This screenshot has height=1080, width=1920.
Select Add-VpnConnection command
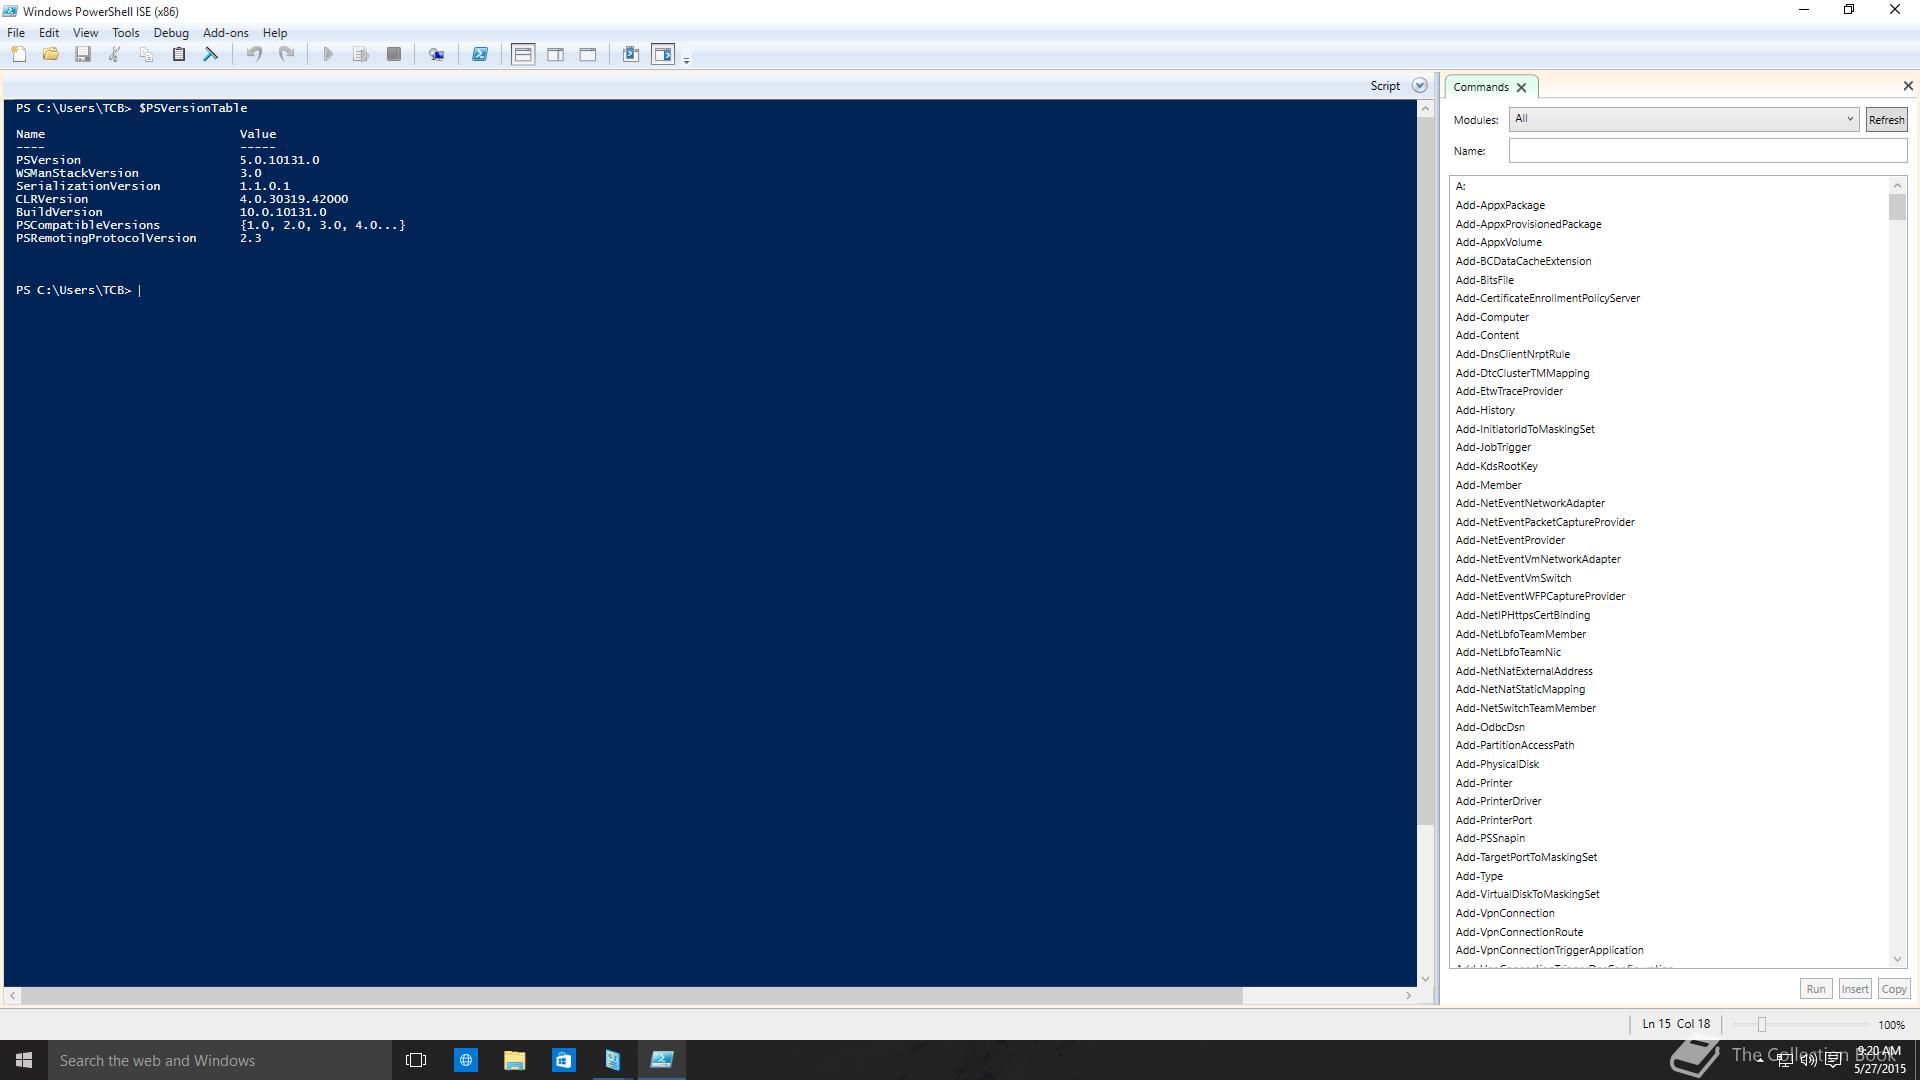(x=1505, y=913)
